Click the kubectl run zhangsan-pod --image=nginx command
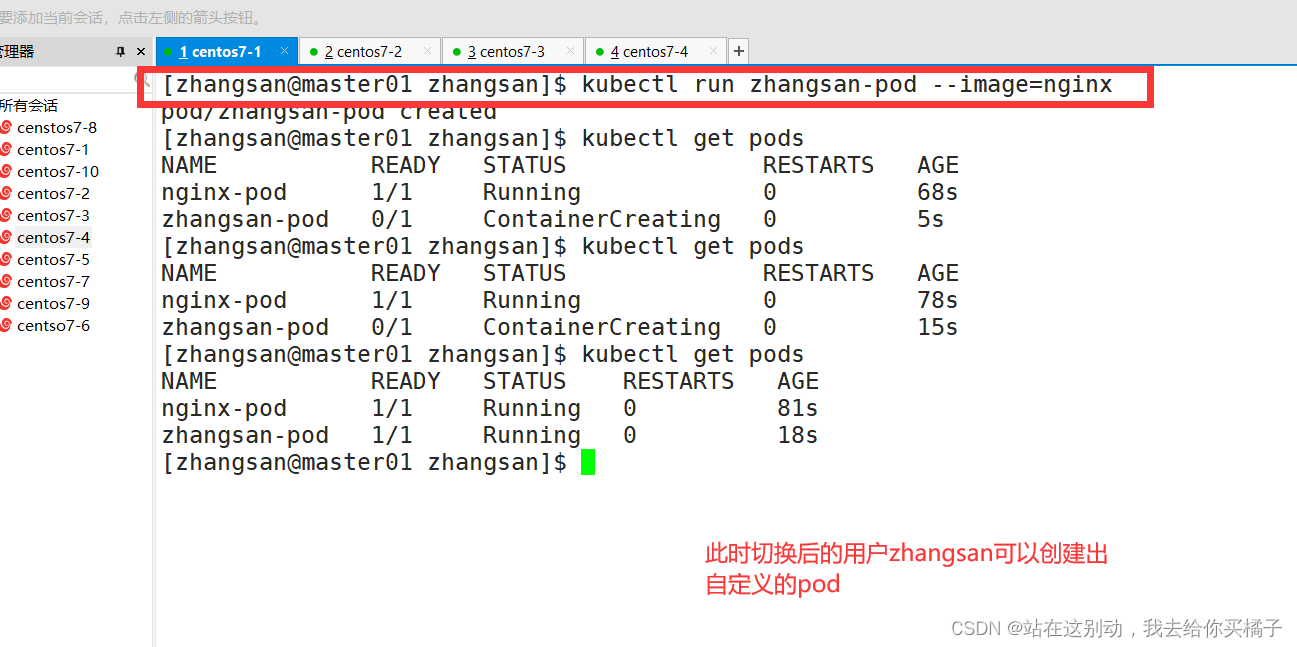Screen dimensions: 1297x647 point(847,85)
